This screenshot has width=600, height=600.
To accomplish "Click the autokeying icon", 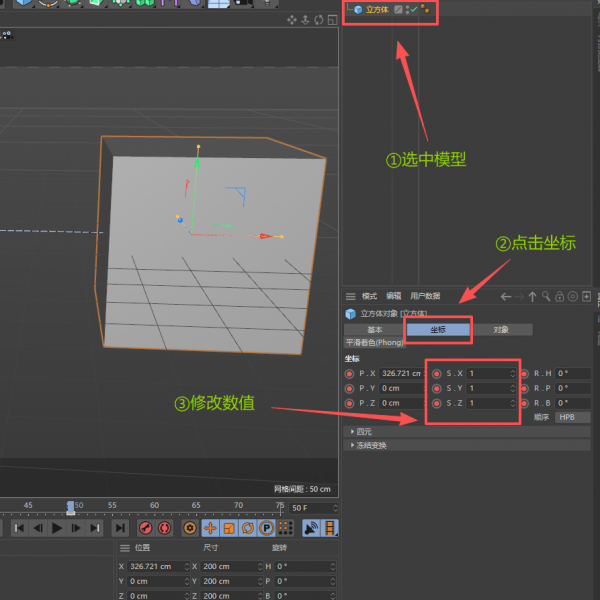I will point(164,527).
